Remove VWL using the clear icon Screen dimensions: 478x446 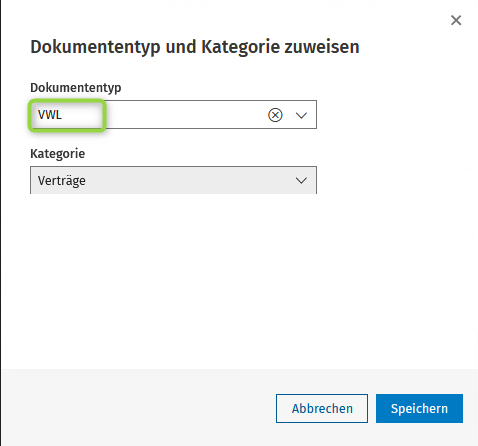click(275, 115)
